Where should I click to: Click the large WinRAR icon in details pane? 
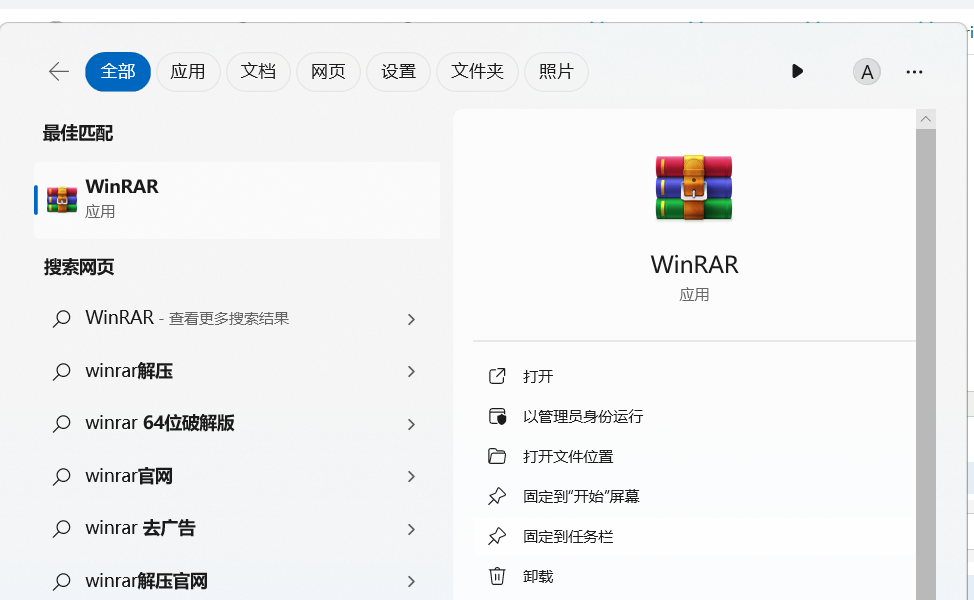[694, 188]
